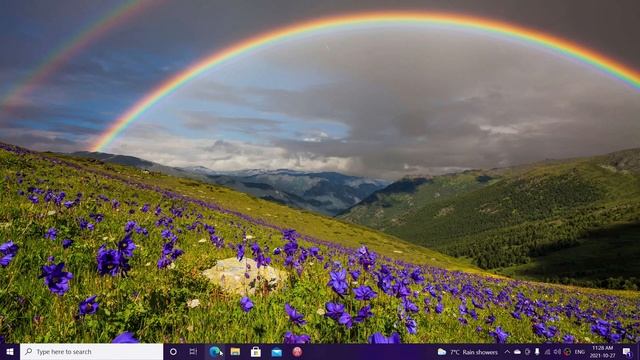Open the clock showing 11:28 AM
The height and width of the screenshot is (360, 640).
click(602, 352)
